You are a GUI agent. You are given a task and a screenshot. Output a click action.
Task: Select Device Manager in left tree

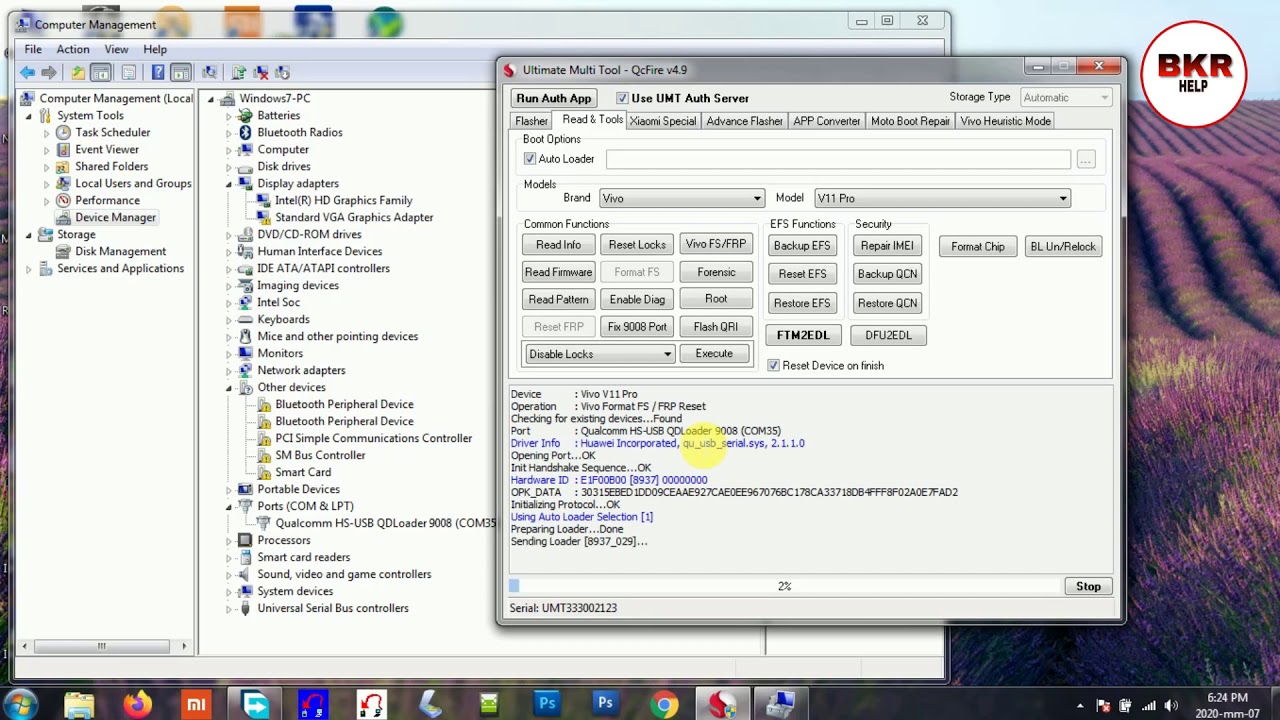(115, 217)
